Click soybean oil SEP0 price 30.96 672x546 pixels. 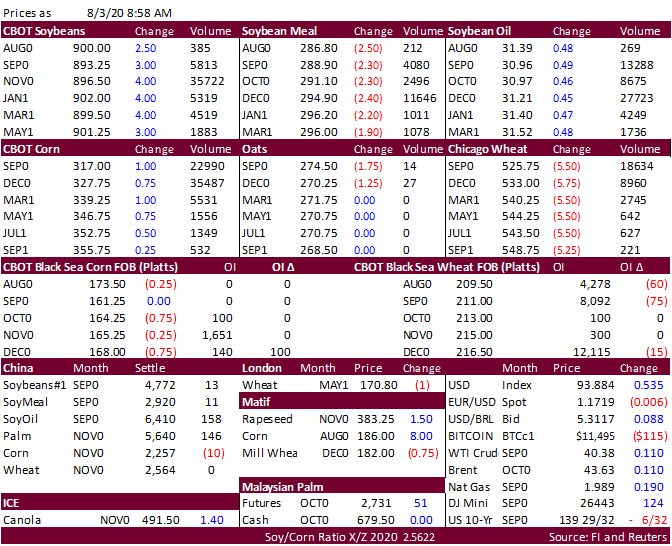tap(517, 65)
